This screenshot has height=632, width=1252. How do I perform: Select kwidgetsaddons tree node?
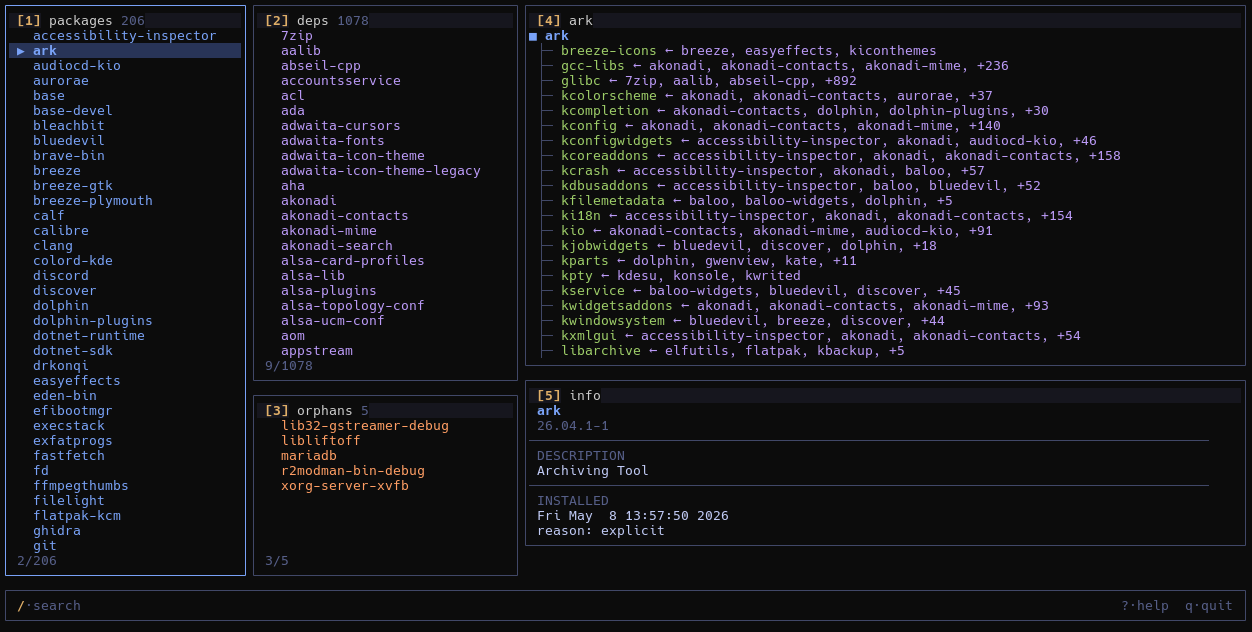point(617,306)
